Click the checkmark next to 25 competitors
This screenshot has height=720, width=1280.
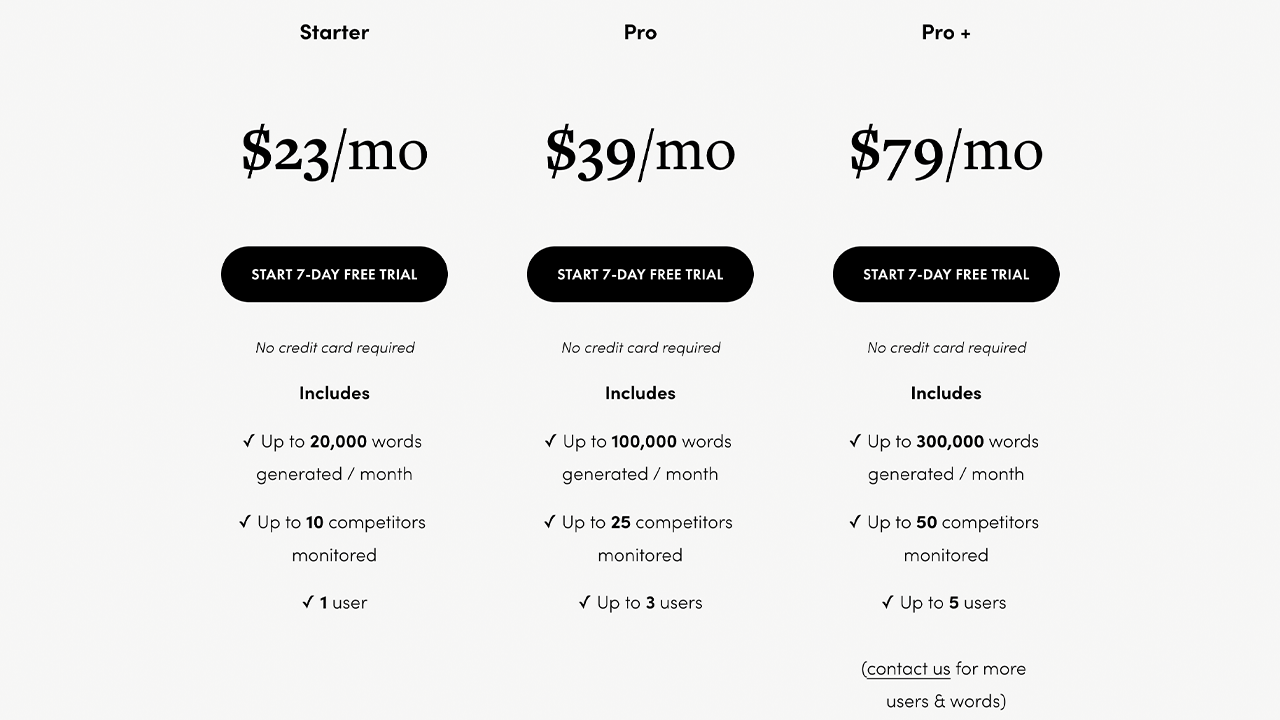tap(549, 522)
